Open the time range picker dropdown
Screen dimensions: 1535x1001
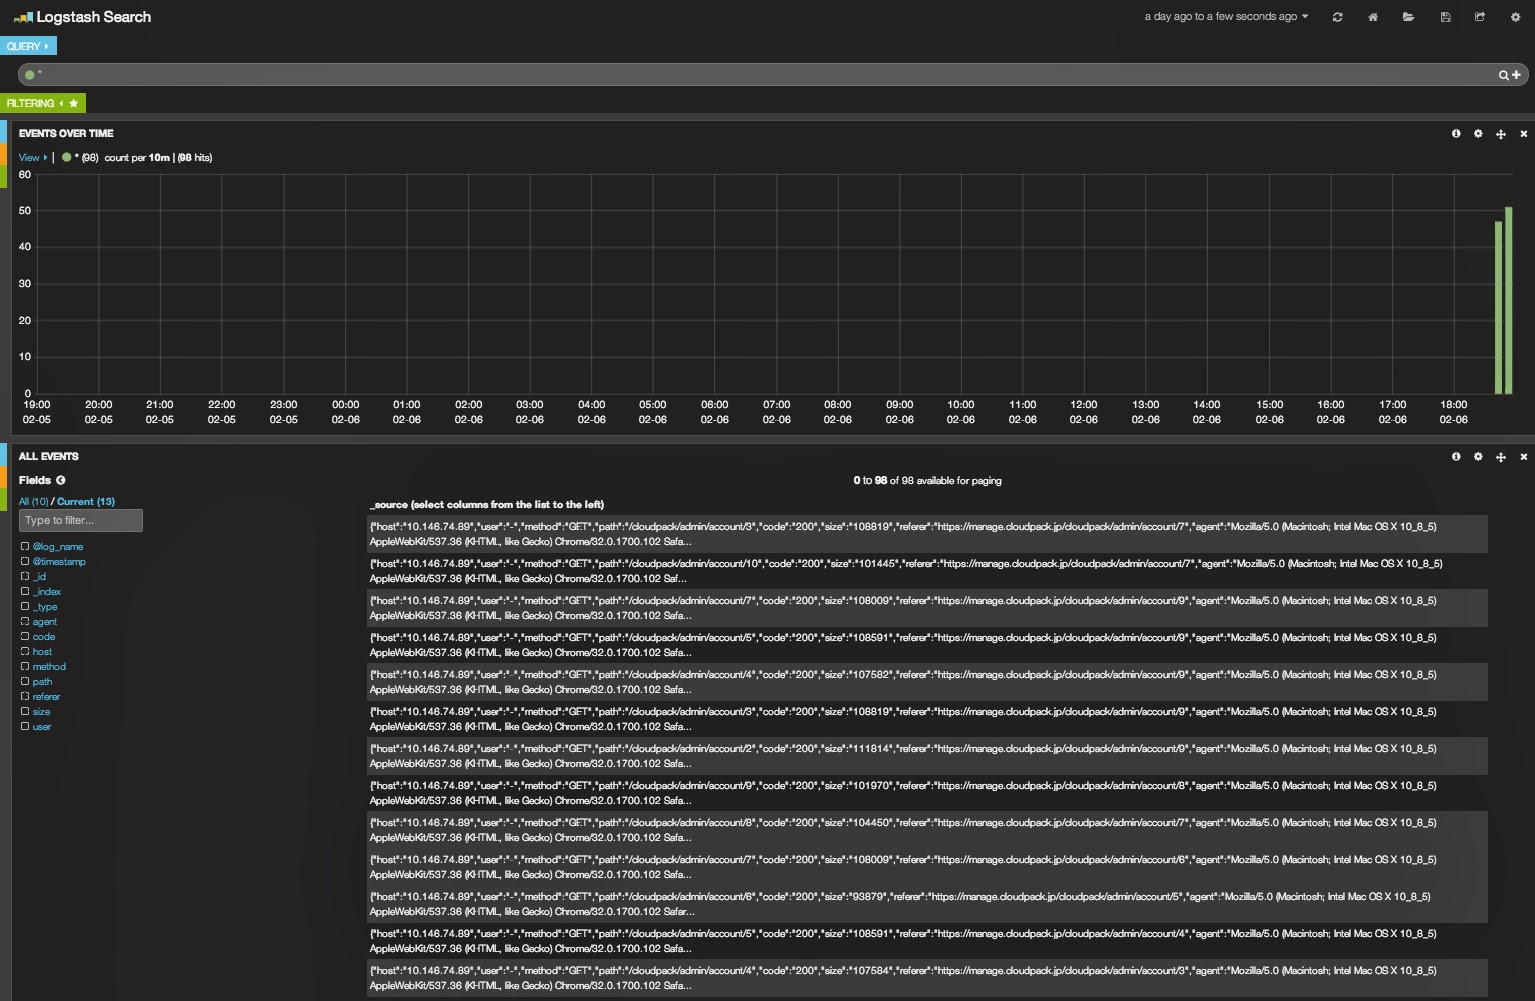1225,17
